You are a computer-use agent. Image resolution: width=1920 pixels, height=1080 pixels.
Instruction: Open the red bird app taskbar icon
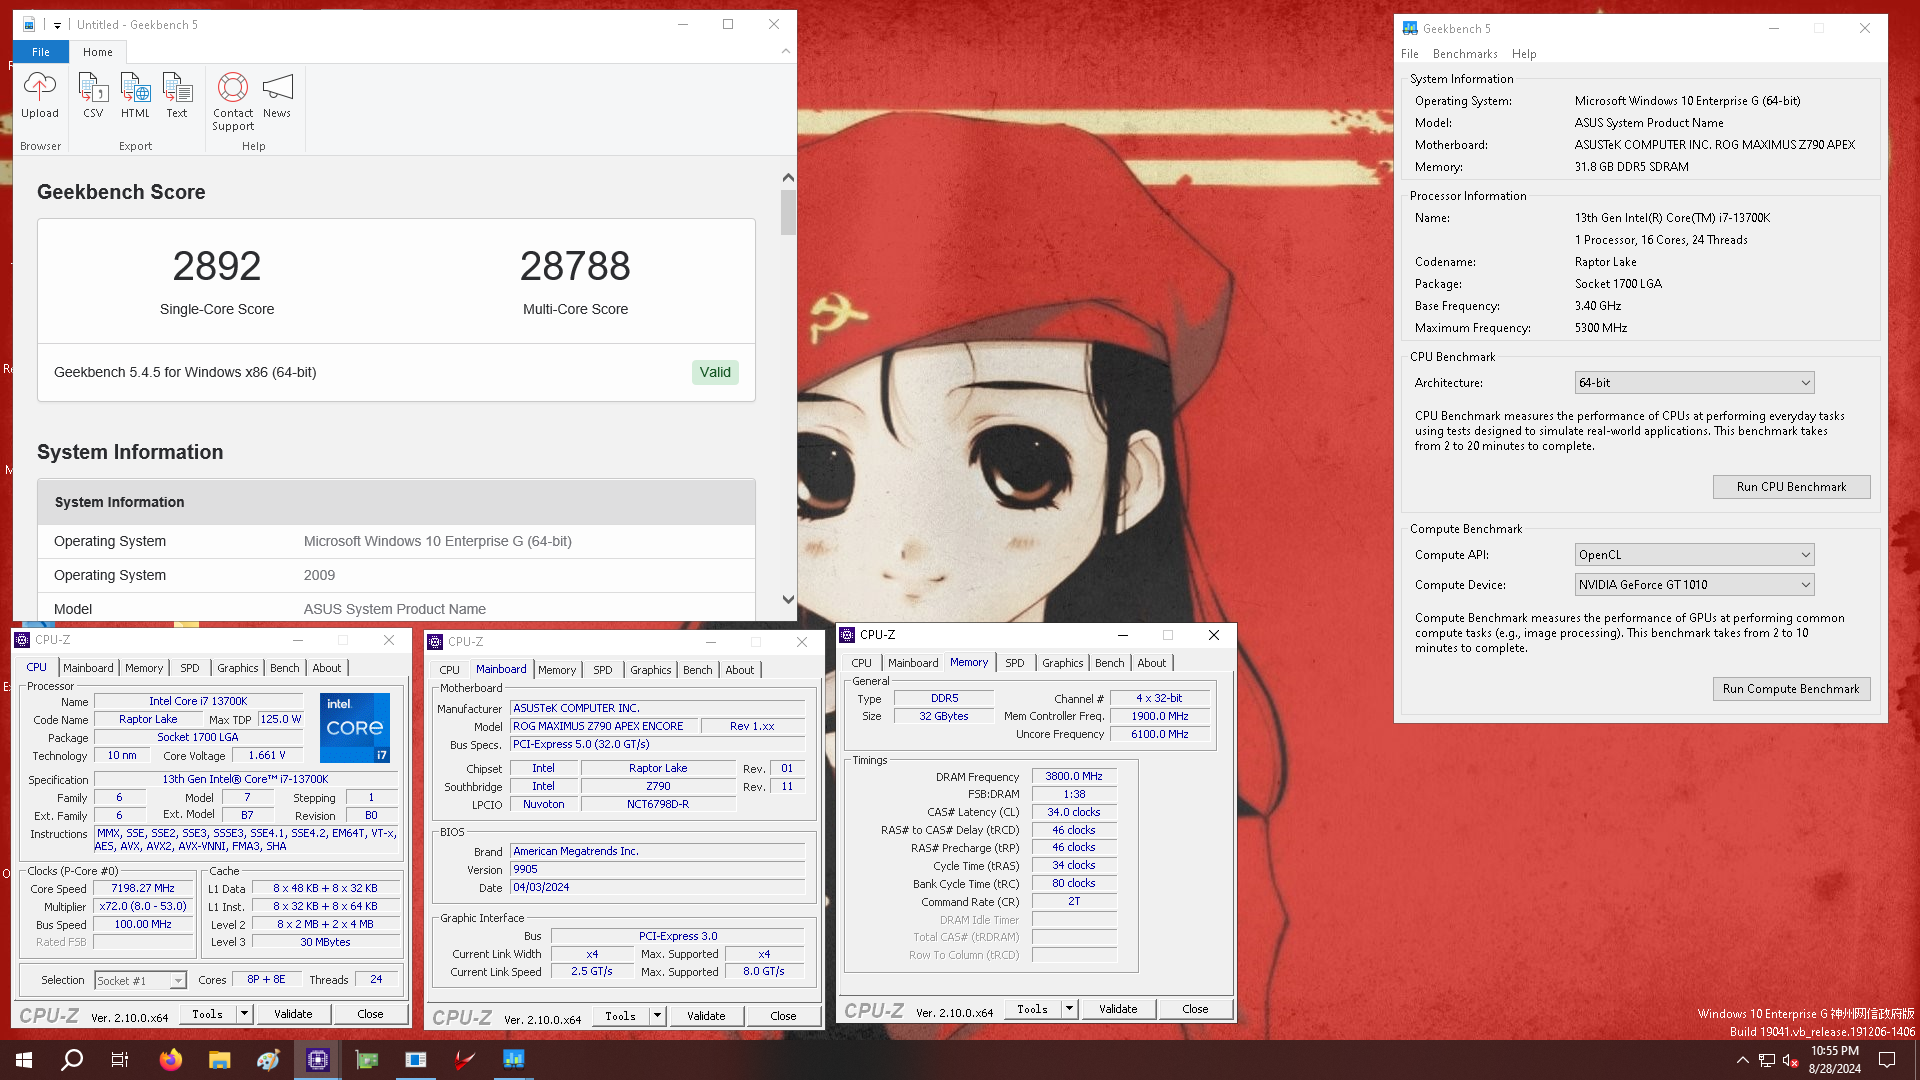point(465,1060)
